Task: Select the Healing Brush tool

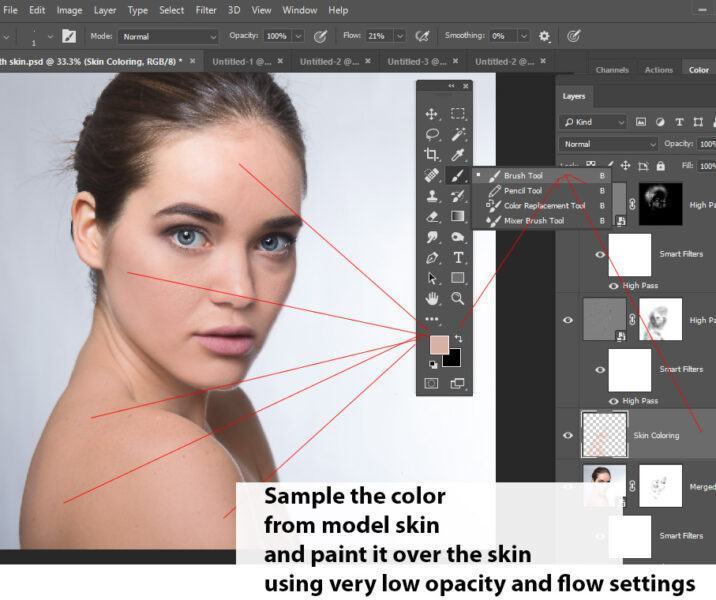Action: (x=432, y=175)
